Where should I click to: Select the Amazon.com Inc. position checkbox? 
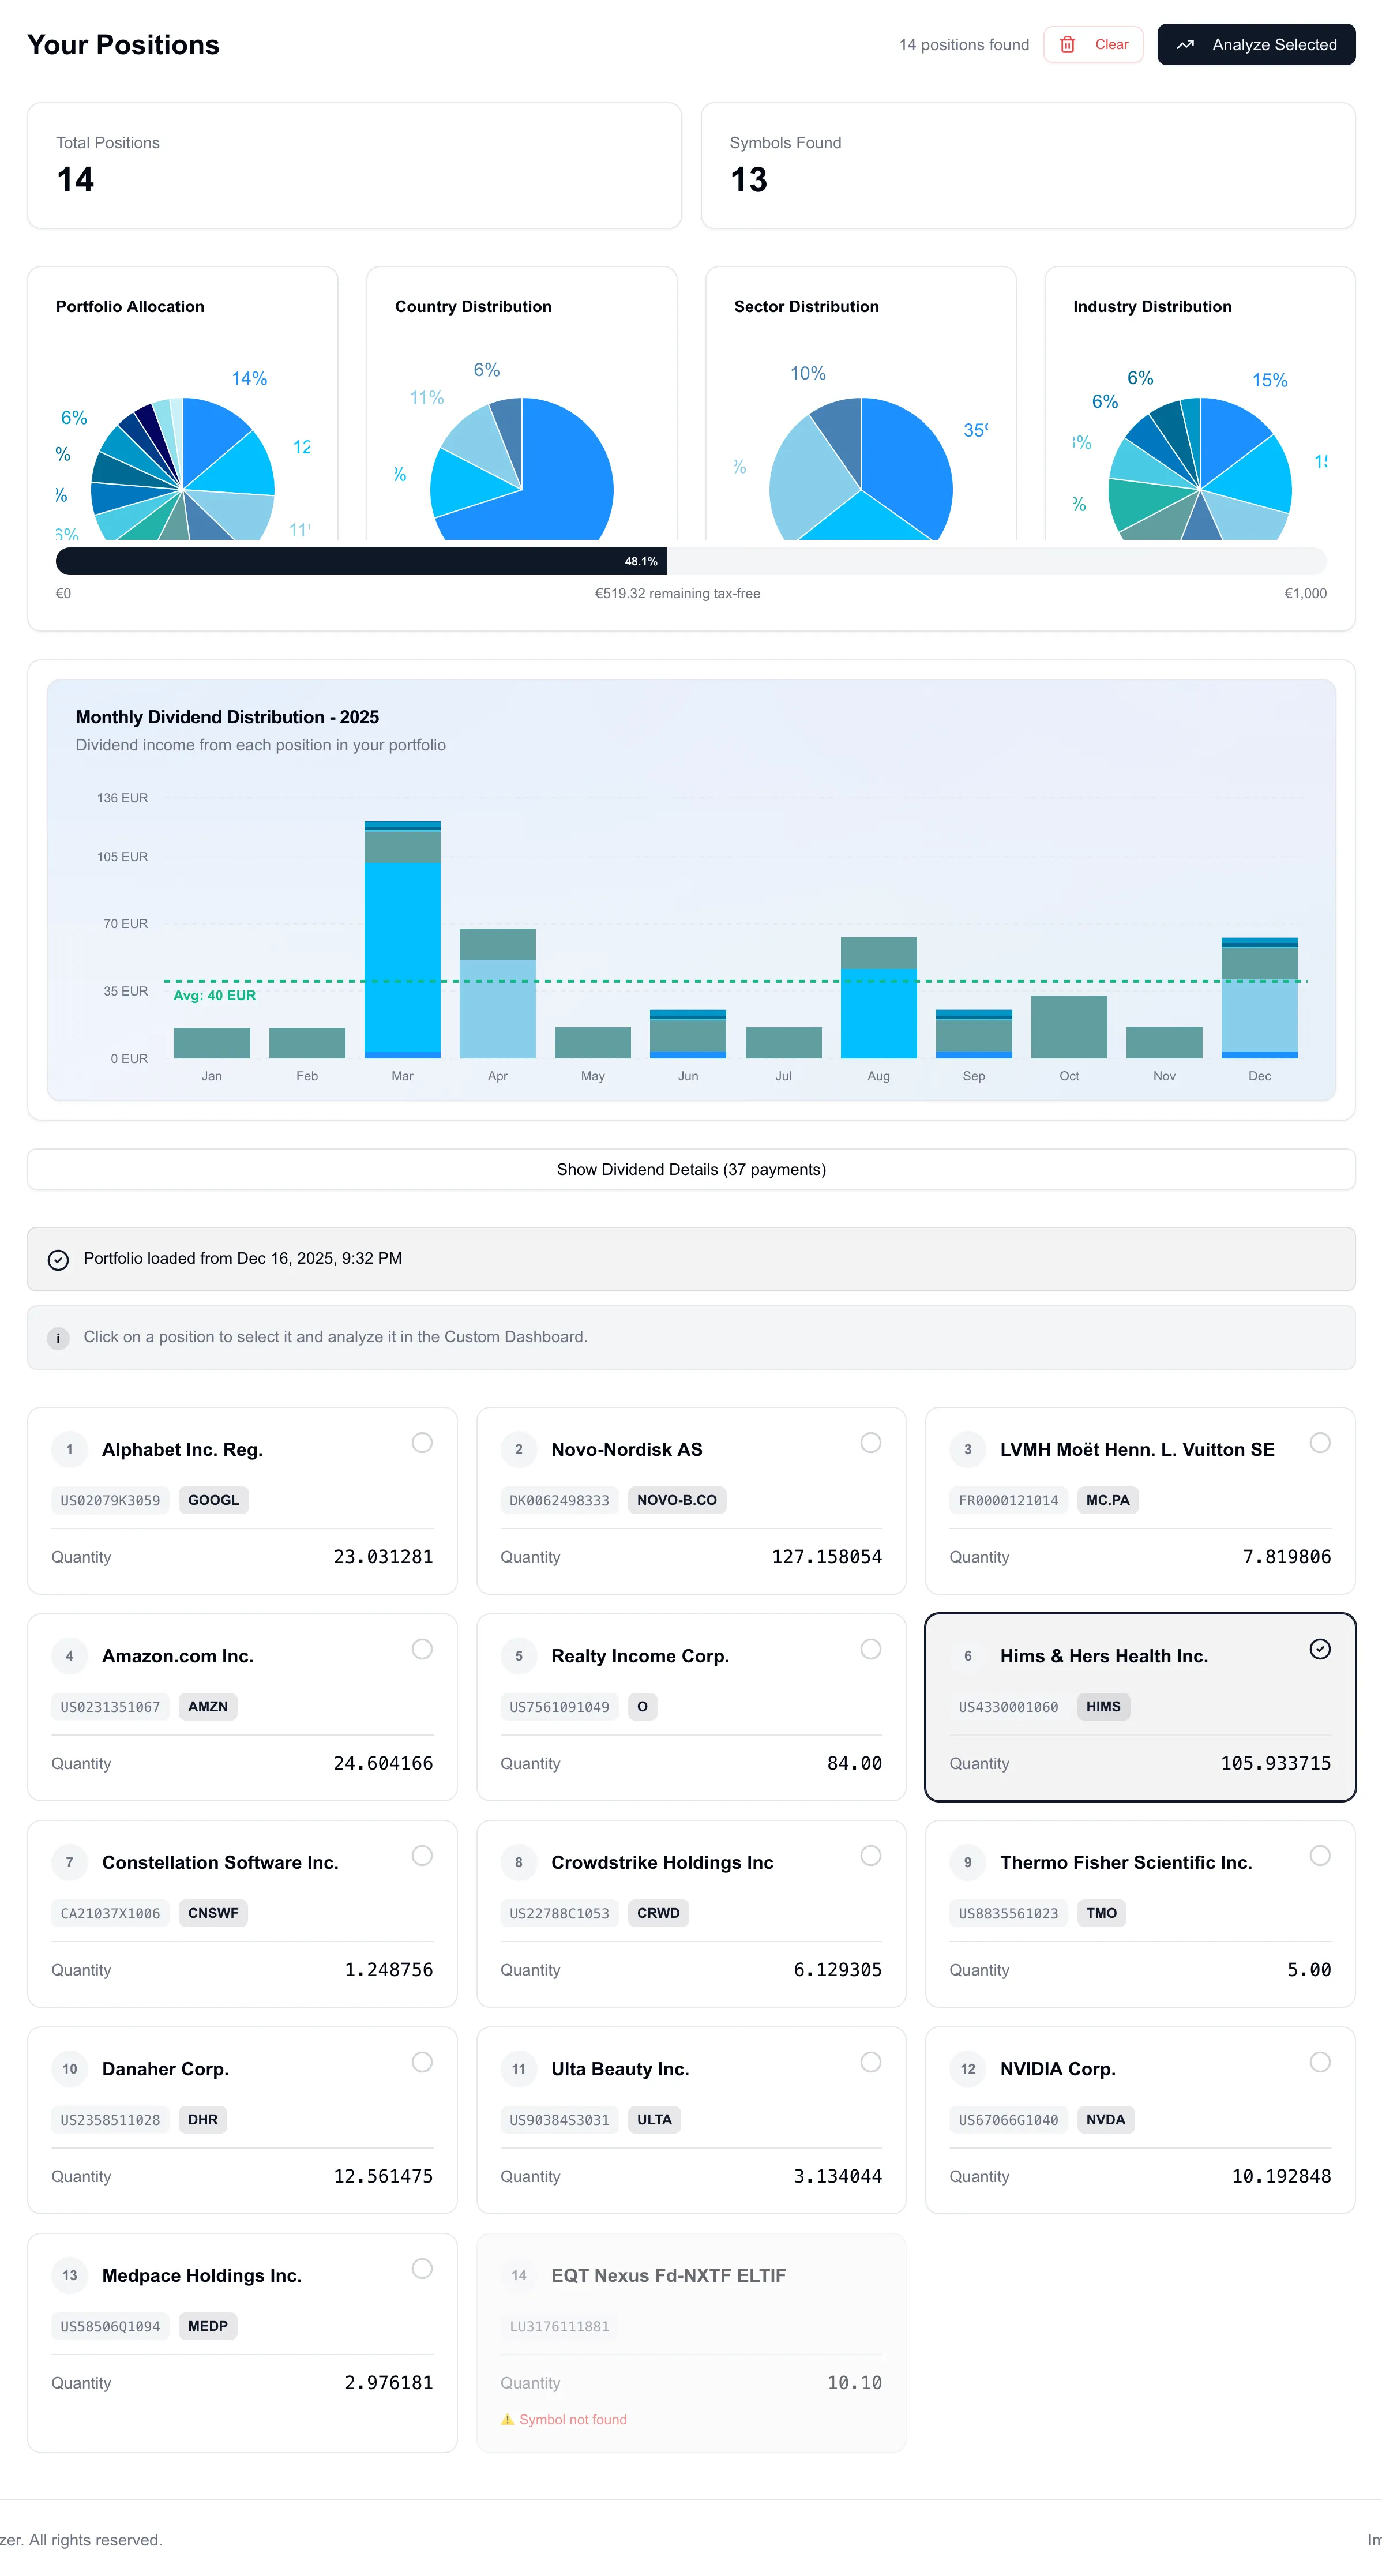[x=422, y=1649]
